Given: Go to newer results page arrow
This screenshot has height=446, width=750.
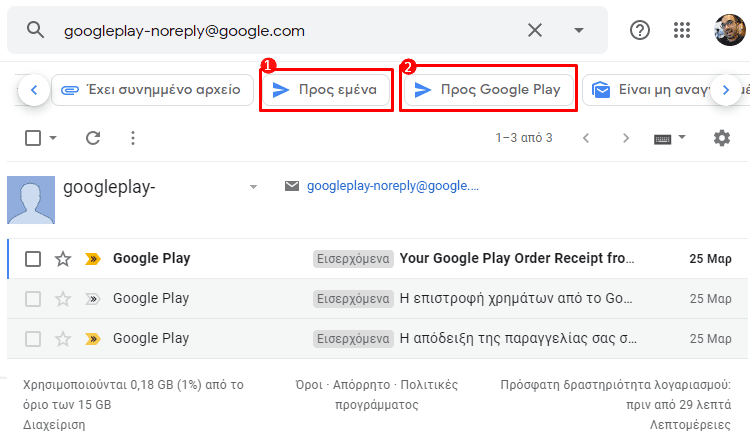Looking at the screenshot, I should coord(586,138).
